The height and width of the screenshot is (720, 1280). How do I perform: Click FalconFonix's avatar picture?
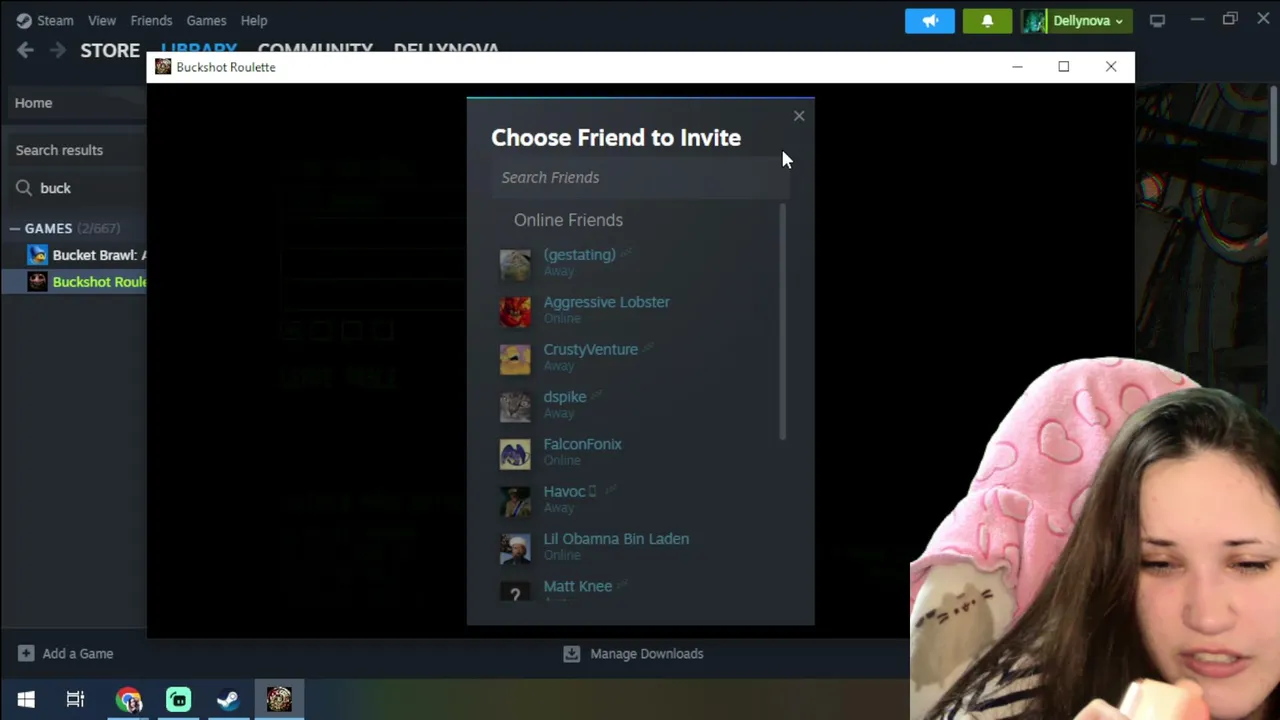pos(515,452)
